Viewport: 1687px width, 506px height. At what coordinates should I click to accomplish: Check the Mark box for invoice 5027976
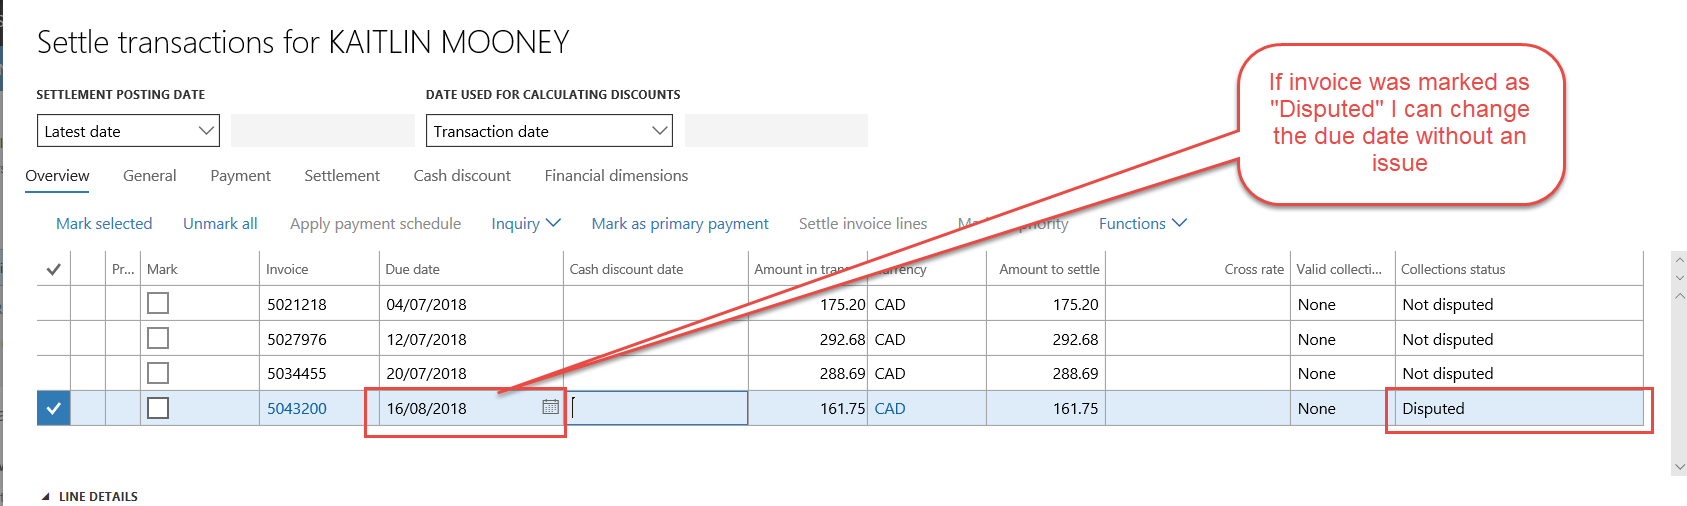tap(158, 338)
